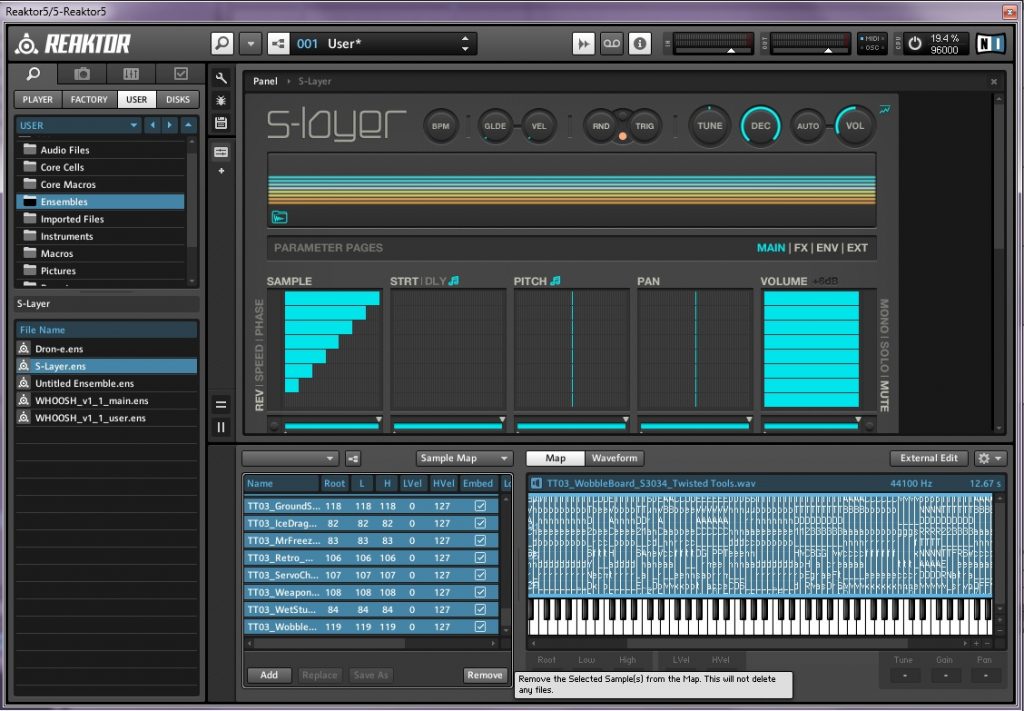
Task: Click the Remove sample button
Action: 485,675
